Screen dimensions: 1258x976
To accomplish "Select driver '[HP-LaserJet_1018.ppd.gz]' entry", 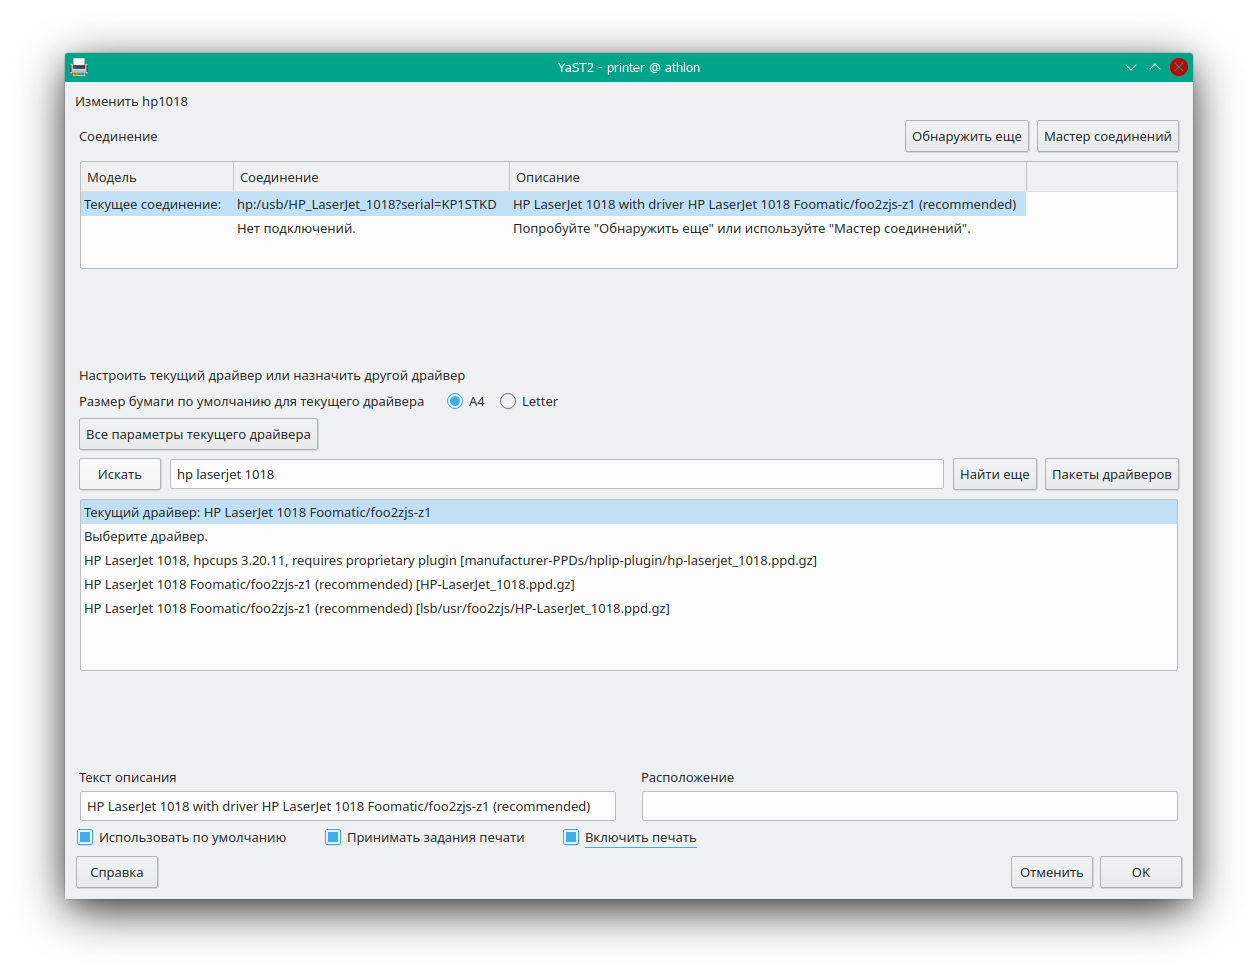I will tap(629, 584).
